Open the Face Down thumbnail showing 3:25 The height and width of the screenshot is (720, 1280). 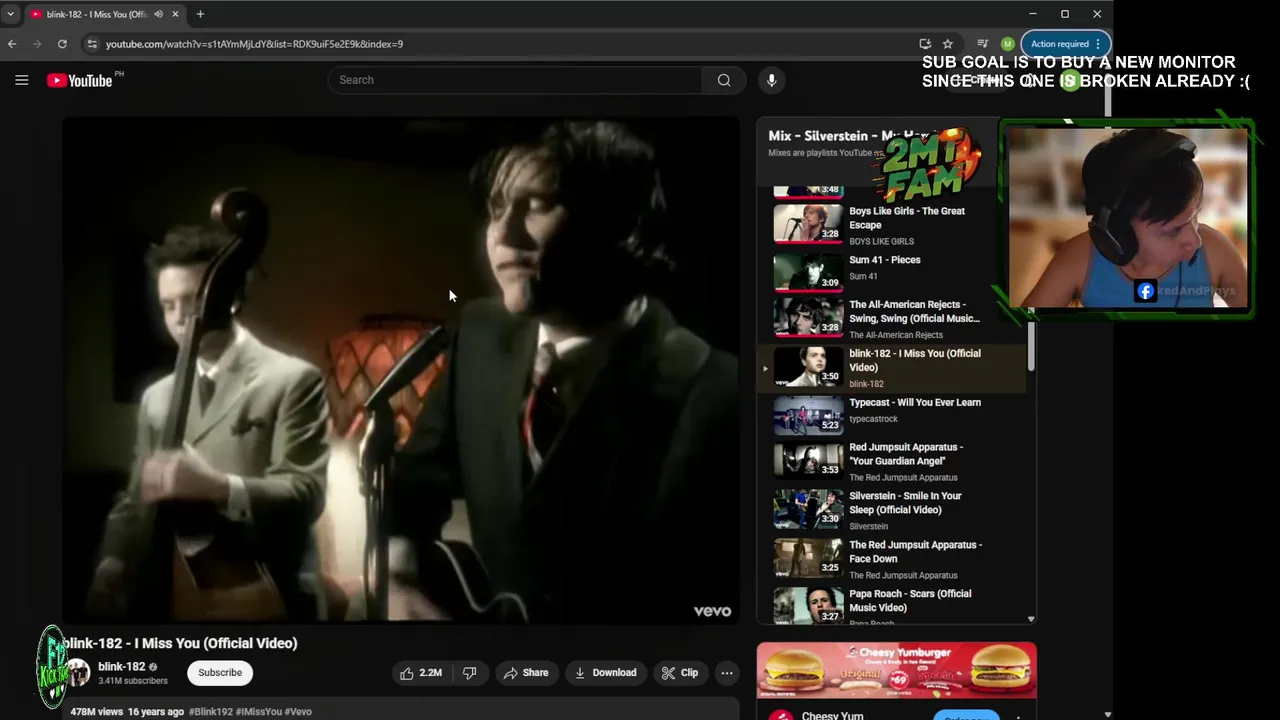point(808,557)
